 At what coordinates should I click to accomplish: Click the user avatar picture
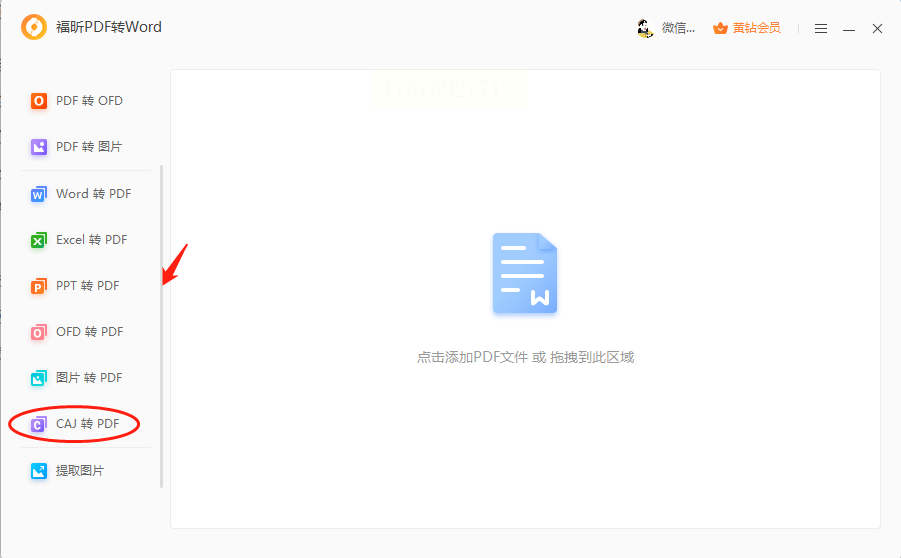645,28
